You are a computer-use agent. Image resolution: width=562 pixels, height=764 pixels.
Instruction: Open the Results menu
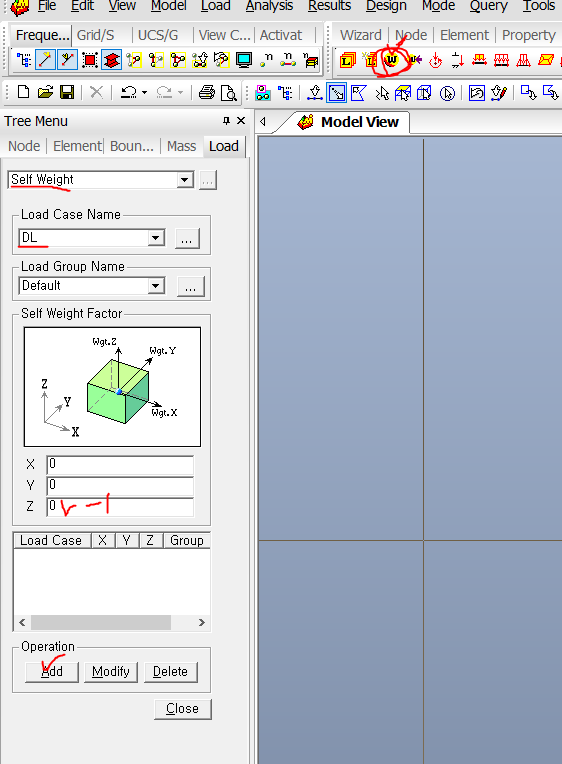329,6
